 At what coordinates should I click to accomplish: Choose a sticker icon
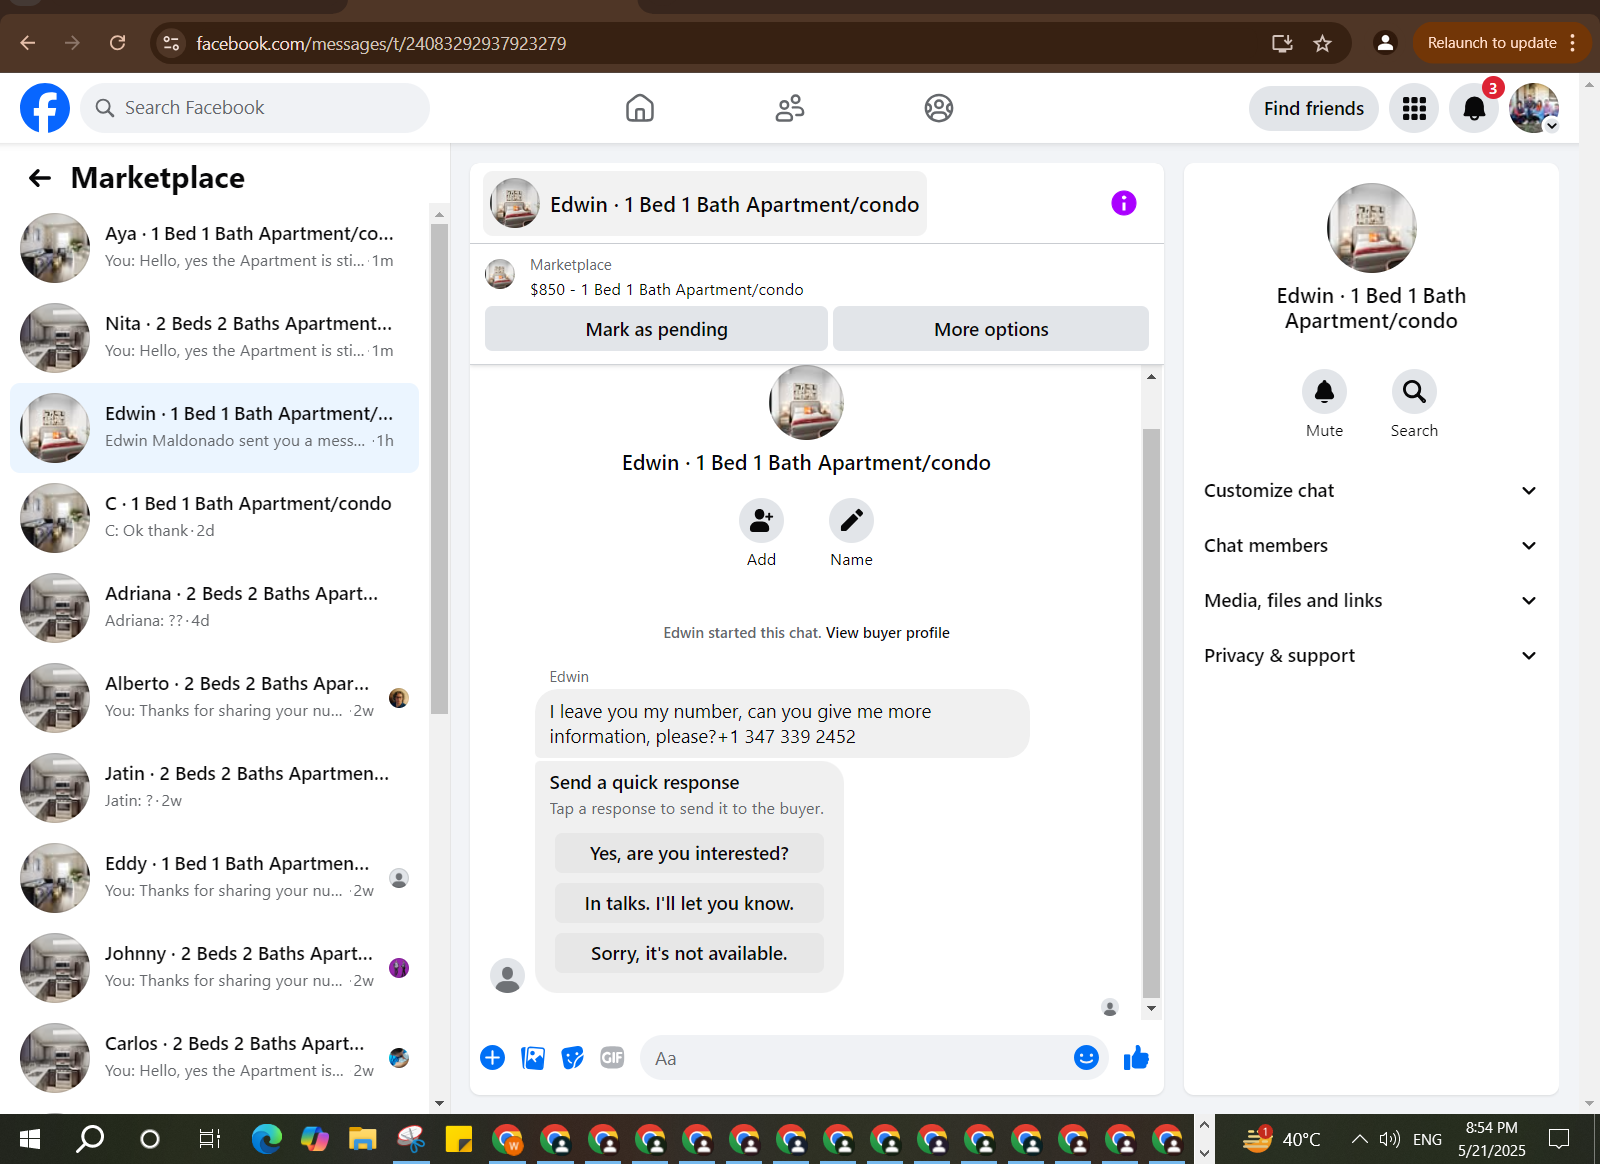(572, 1058)
